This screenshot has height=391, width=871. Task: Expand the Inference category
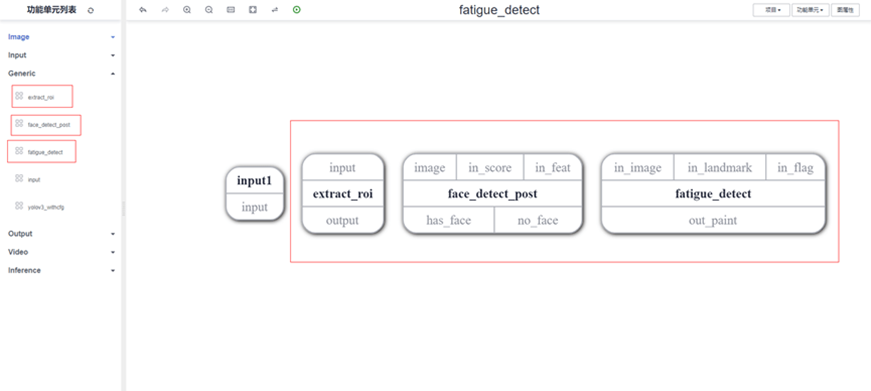[113, 270]
